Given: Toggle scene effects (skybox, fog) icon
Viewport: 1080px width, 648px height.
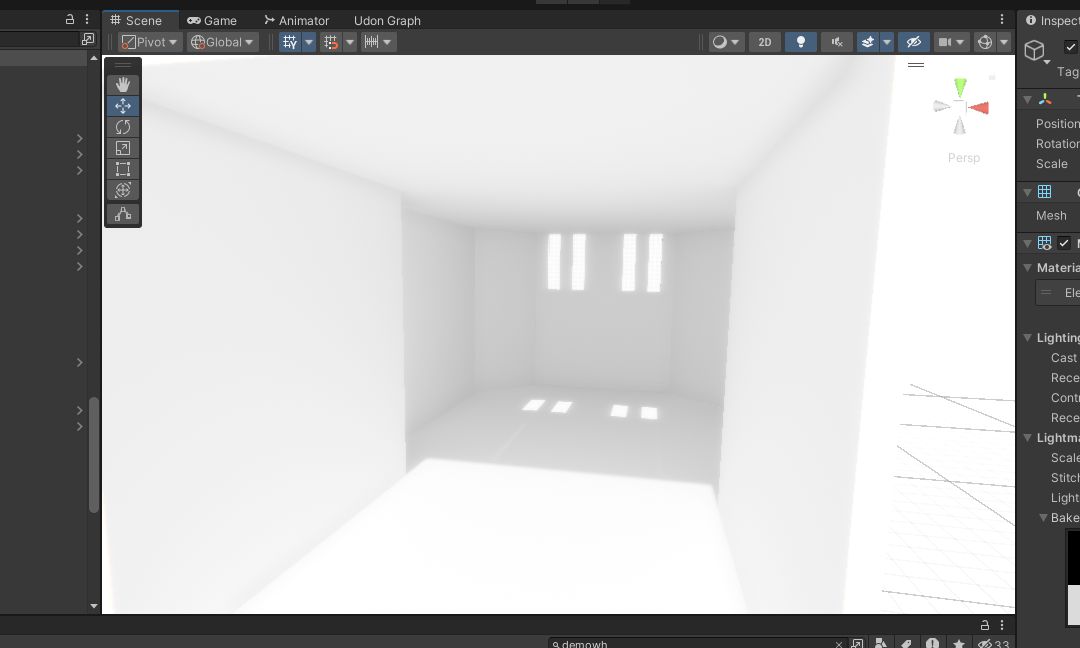Looking at the screenshot, I should (868, 42).
